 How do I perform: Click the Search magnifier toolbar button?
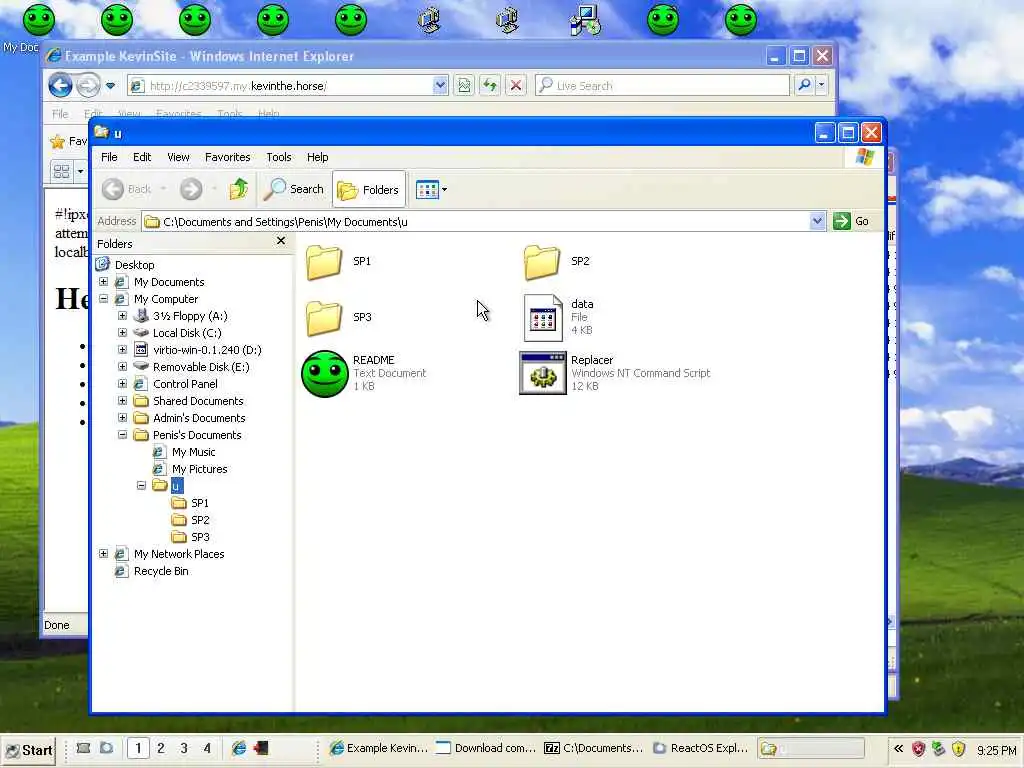tap(294, 189)
